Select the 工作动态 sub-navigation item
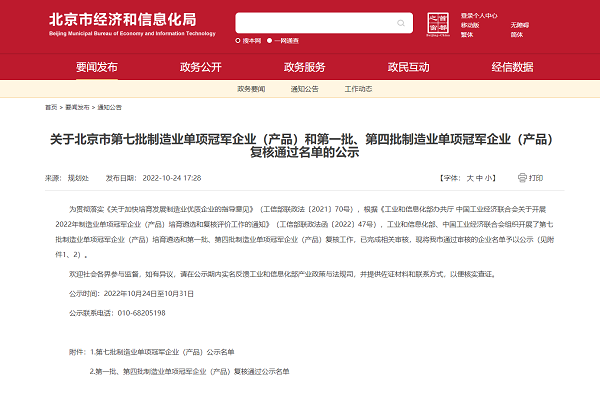The height and width of the screenshot is (402, 600). pyautogui.click(x=357, y=89)
